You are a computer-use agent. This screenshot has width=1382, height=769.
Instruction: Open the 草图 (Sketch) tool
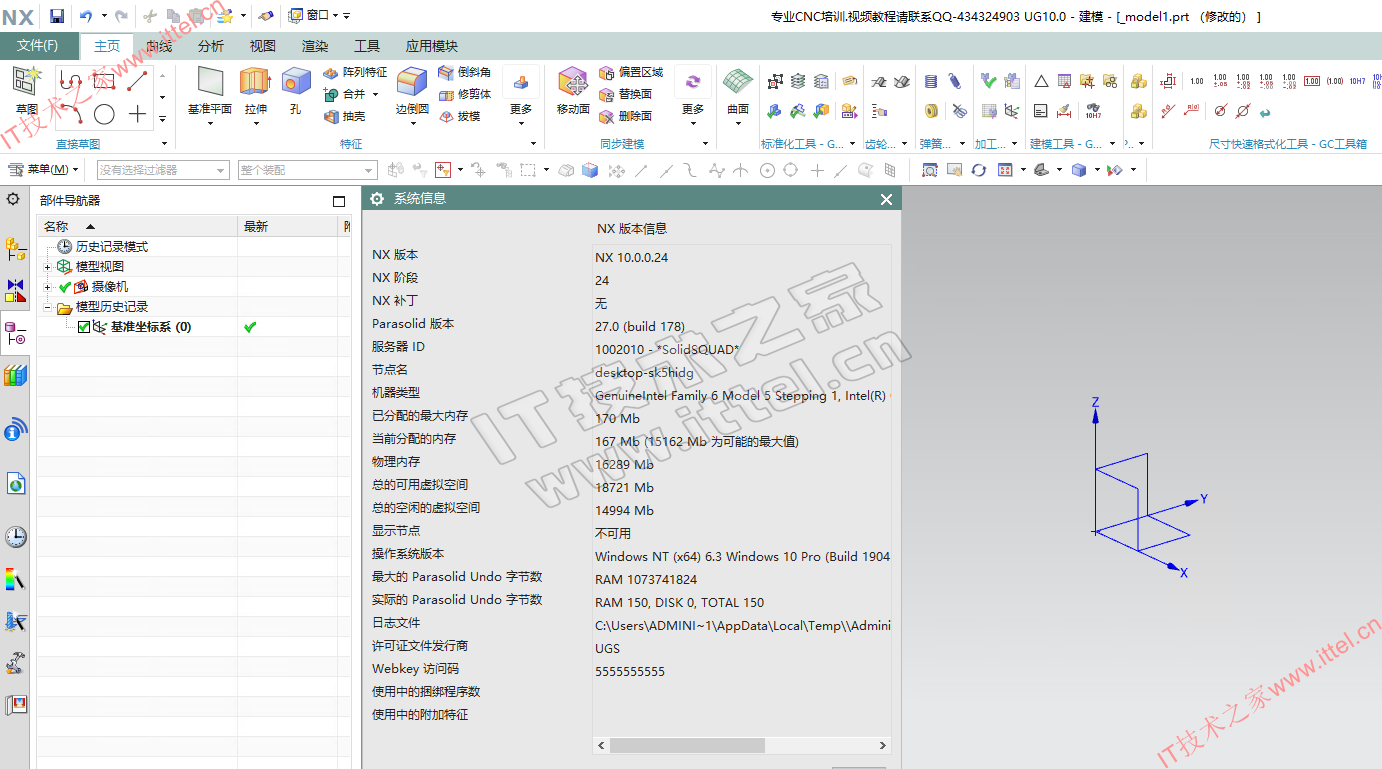(27, 91)
